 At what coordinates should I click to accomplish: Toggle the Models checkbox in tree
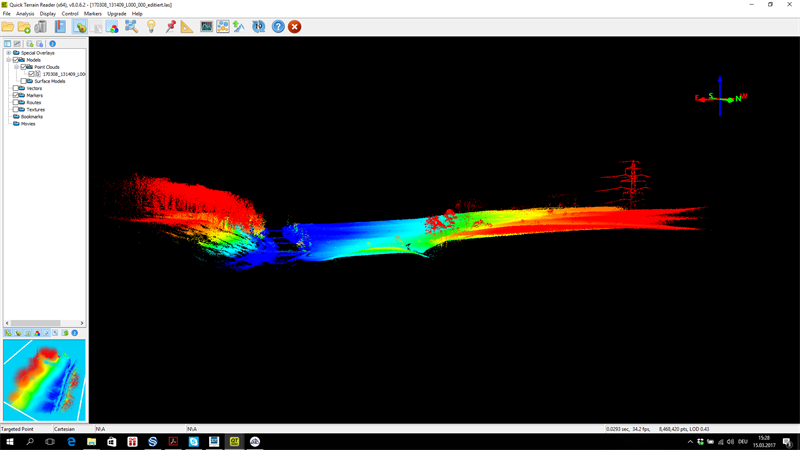coord(16,60)
